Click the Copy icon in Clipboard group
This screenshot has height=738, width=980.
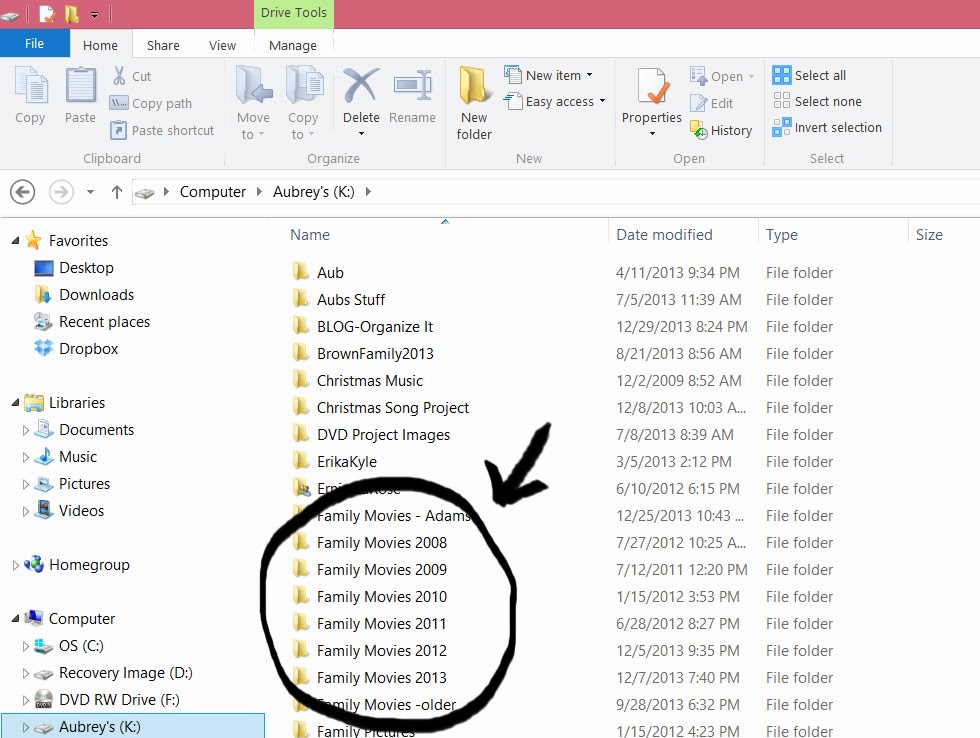(x=31, y=86)
